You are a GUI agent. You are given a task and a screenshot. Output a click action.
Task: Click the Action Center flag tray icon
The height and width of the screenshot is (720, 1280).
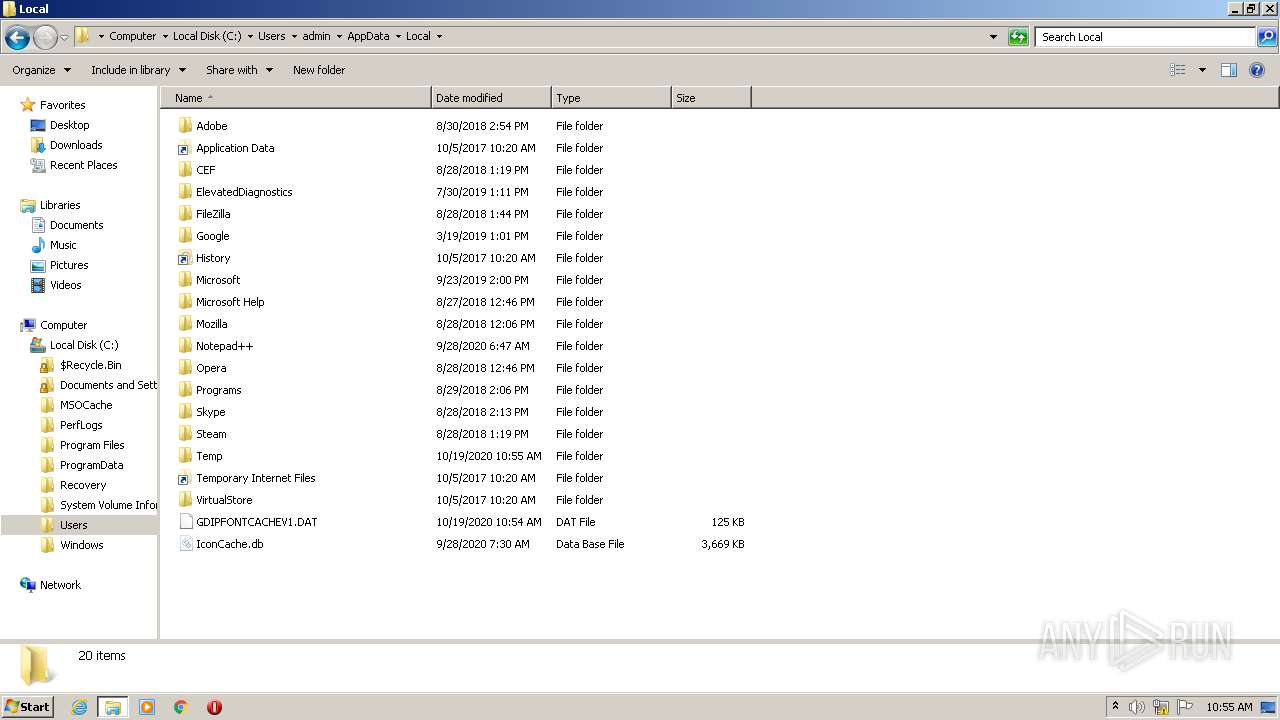tap(1185, 707)
